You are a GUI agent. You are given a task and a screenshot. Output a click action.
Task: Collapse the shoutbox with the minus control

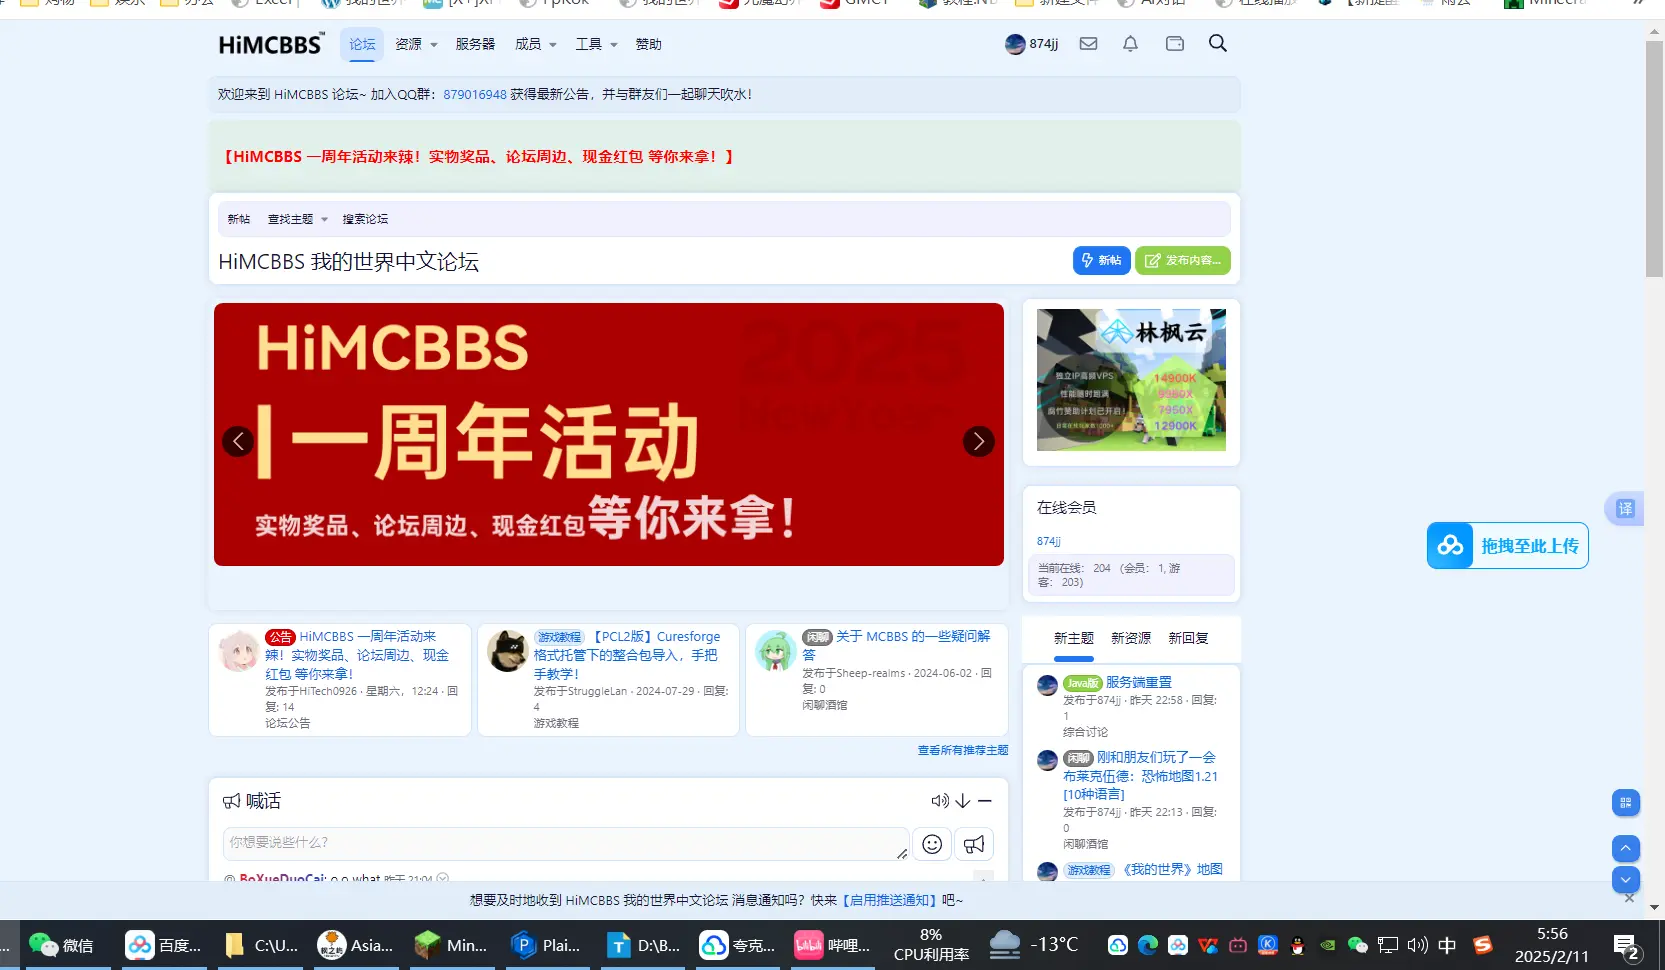985,800
